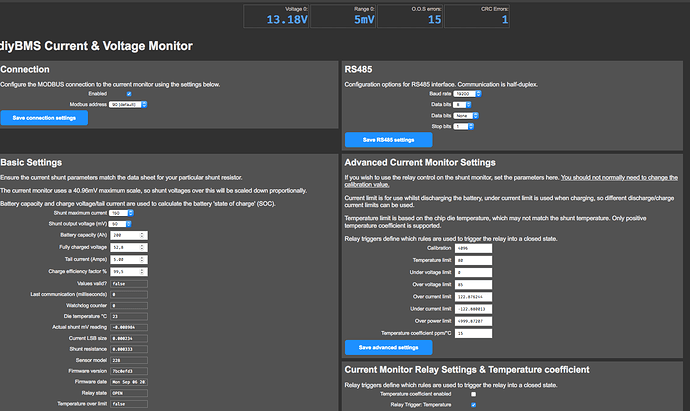Toggle the Enabled checkbox under Connection

129,94
